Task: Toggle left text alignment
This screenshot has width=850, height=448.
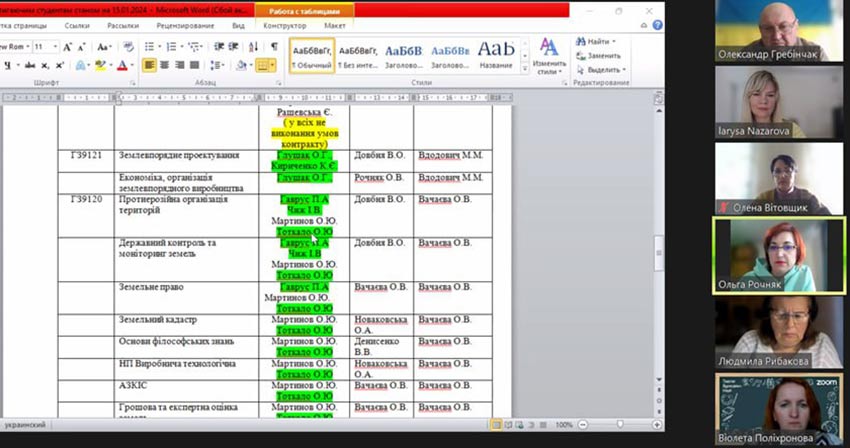Action: [149, 65]
